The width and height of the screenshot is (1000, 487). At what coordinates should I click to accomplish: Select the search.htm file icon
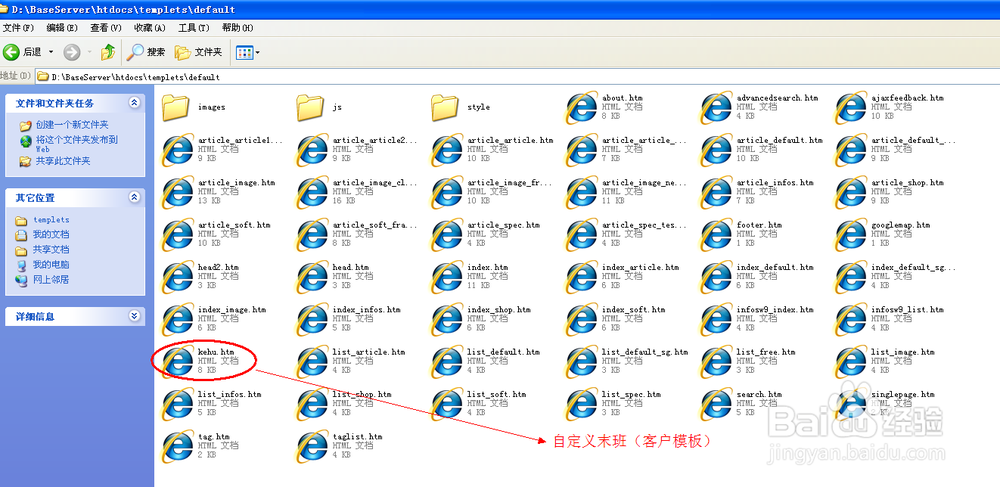[716, 404]
